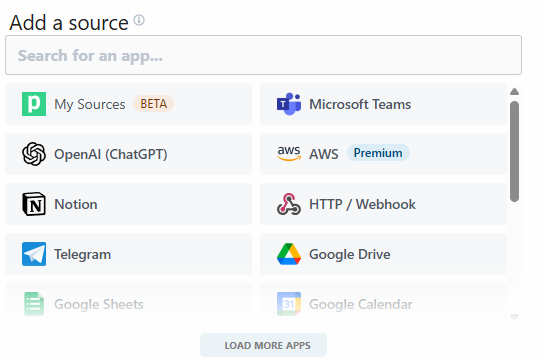Click the Google Calendar icon

289,304
